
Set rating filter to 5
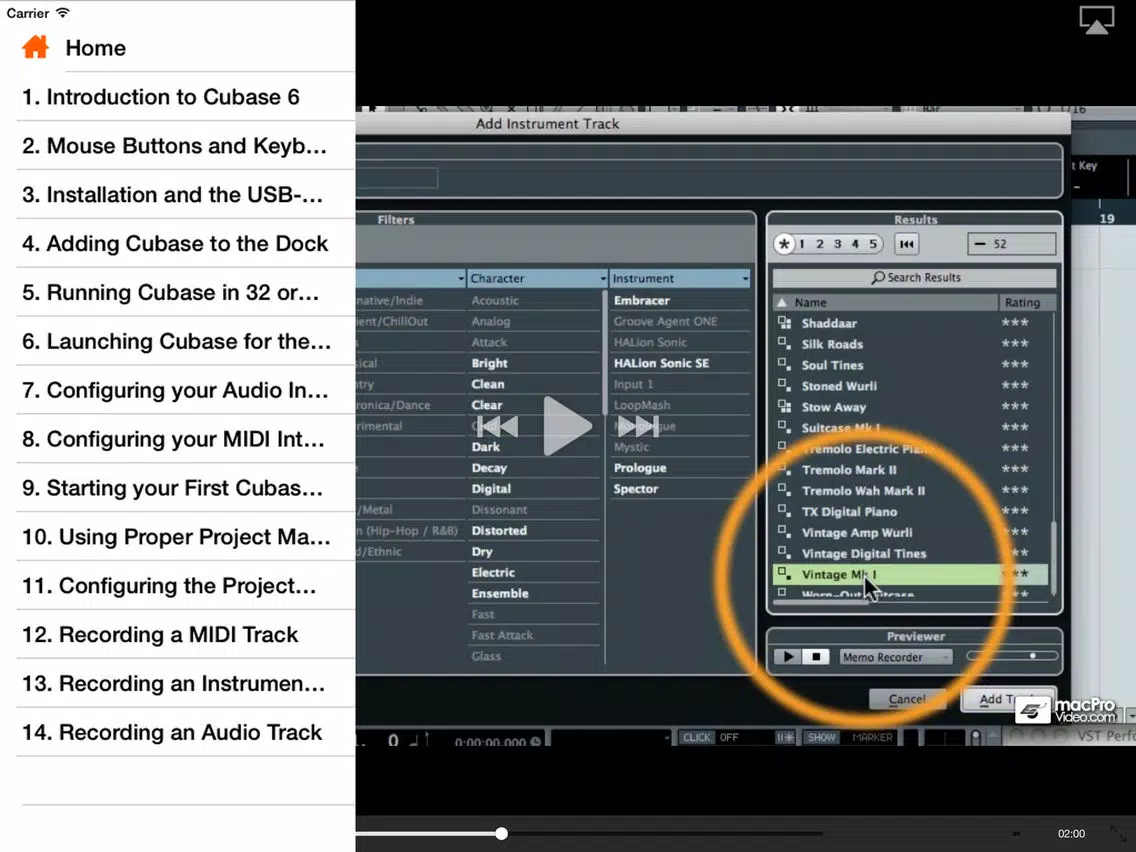tap(873, 244)
